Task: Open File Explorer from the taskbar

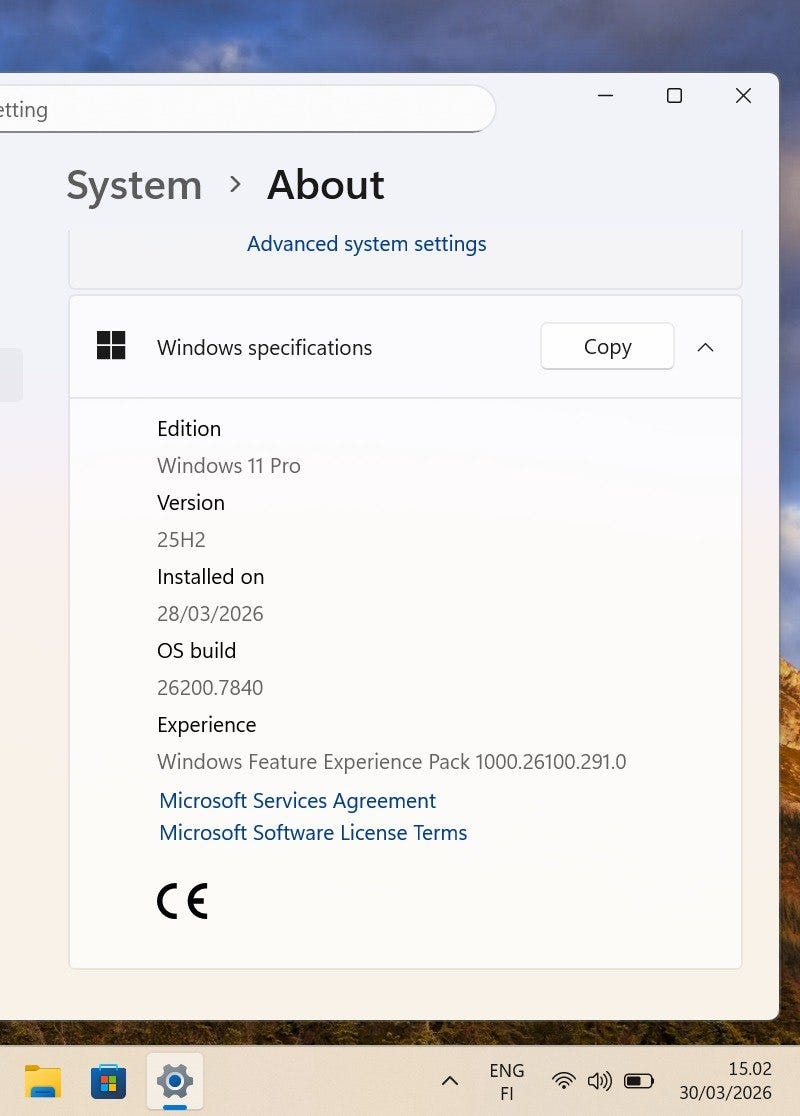Action: (x=43, y=1081)
